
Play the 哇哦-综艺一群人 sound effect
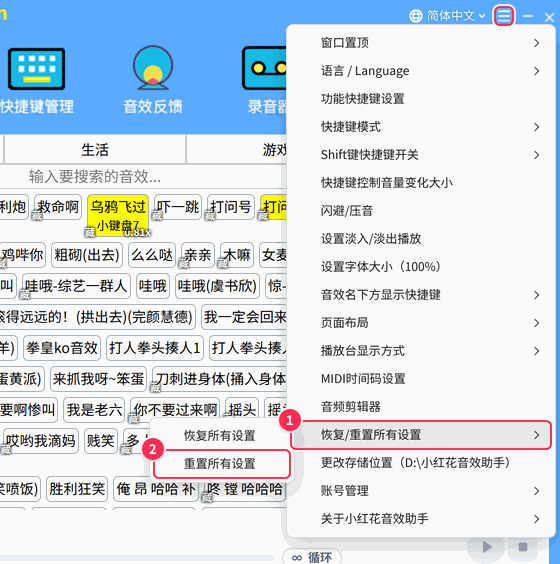(76, 286)
